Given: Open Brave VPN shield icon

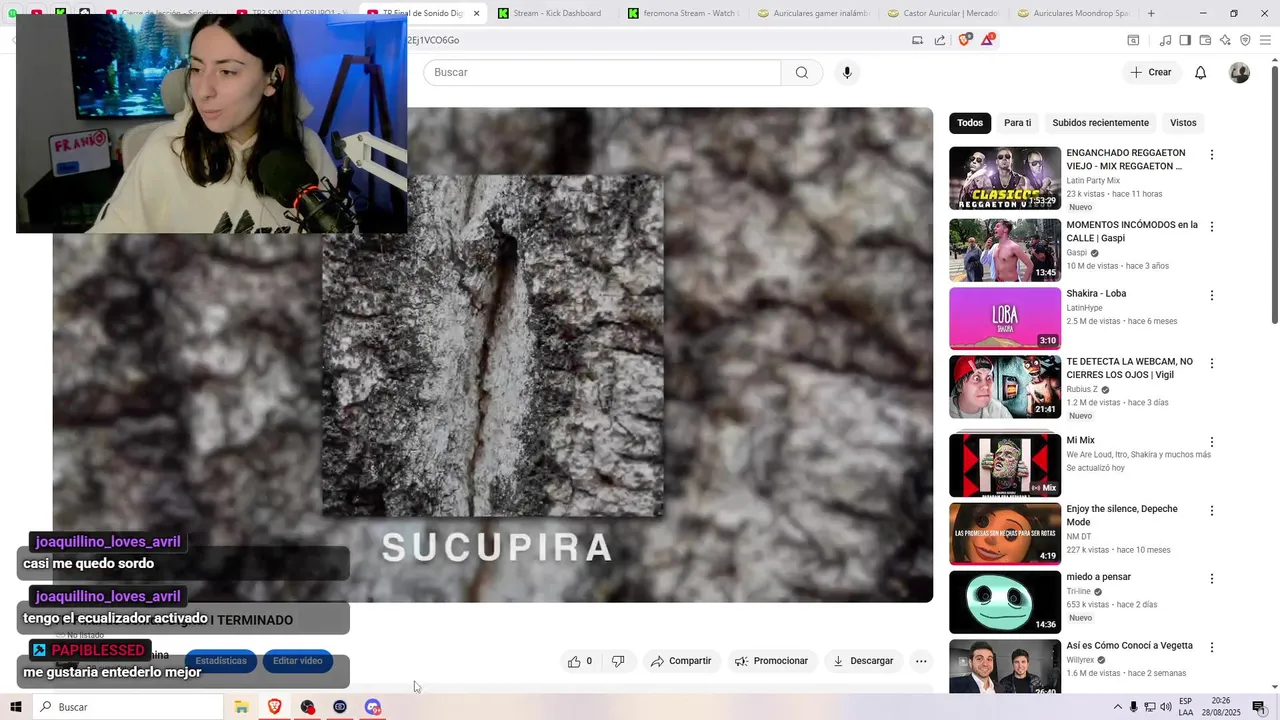Looking at the screenshot, I should pyautogui.click(x=1245, y=40).
